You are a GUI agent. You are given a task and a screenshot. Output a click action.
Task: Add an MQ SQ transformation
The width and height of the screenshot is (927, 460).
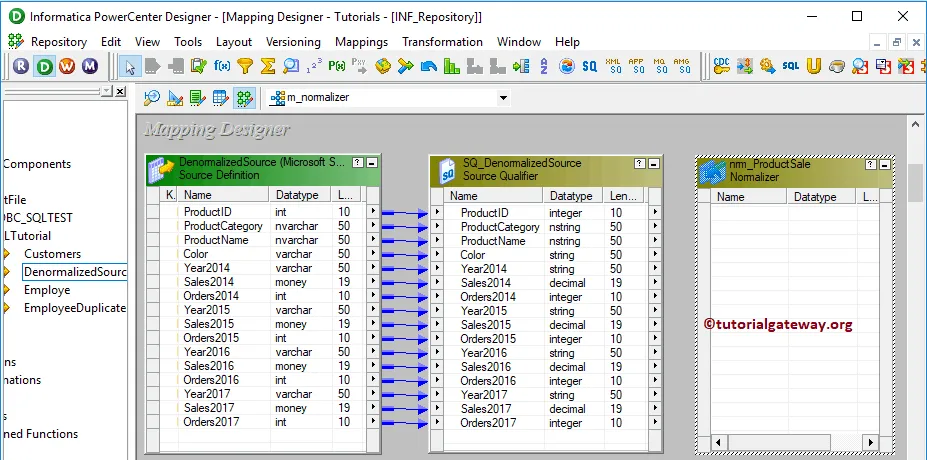coord(660,66)
